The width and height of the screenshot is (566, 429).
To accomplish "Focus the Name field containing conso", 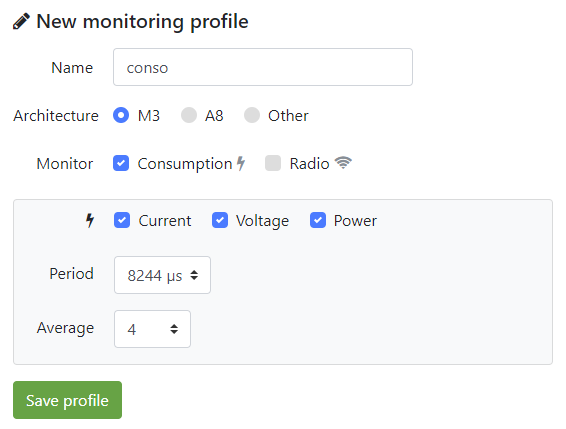I will coord(263,67).
